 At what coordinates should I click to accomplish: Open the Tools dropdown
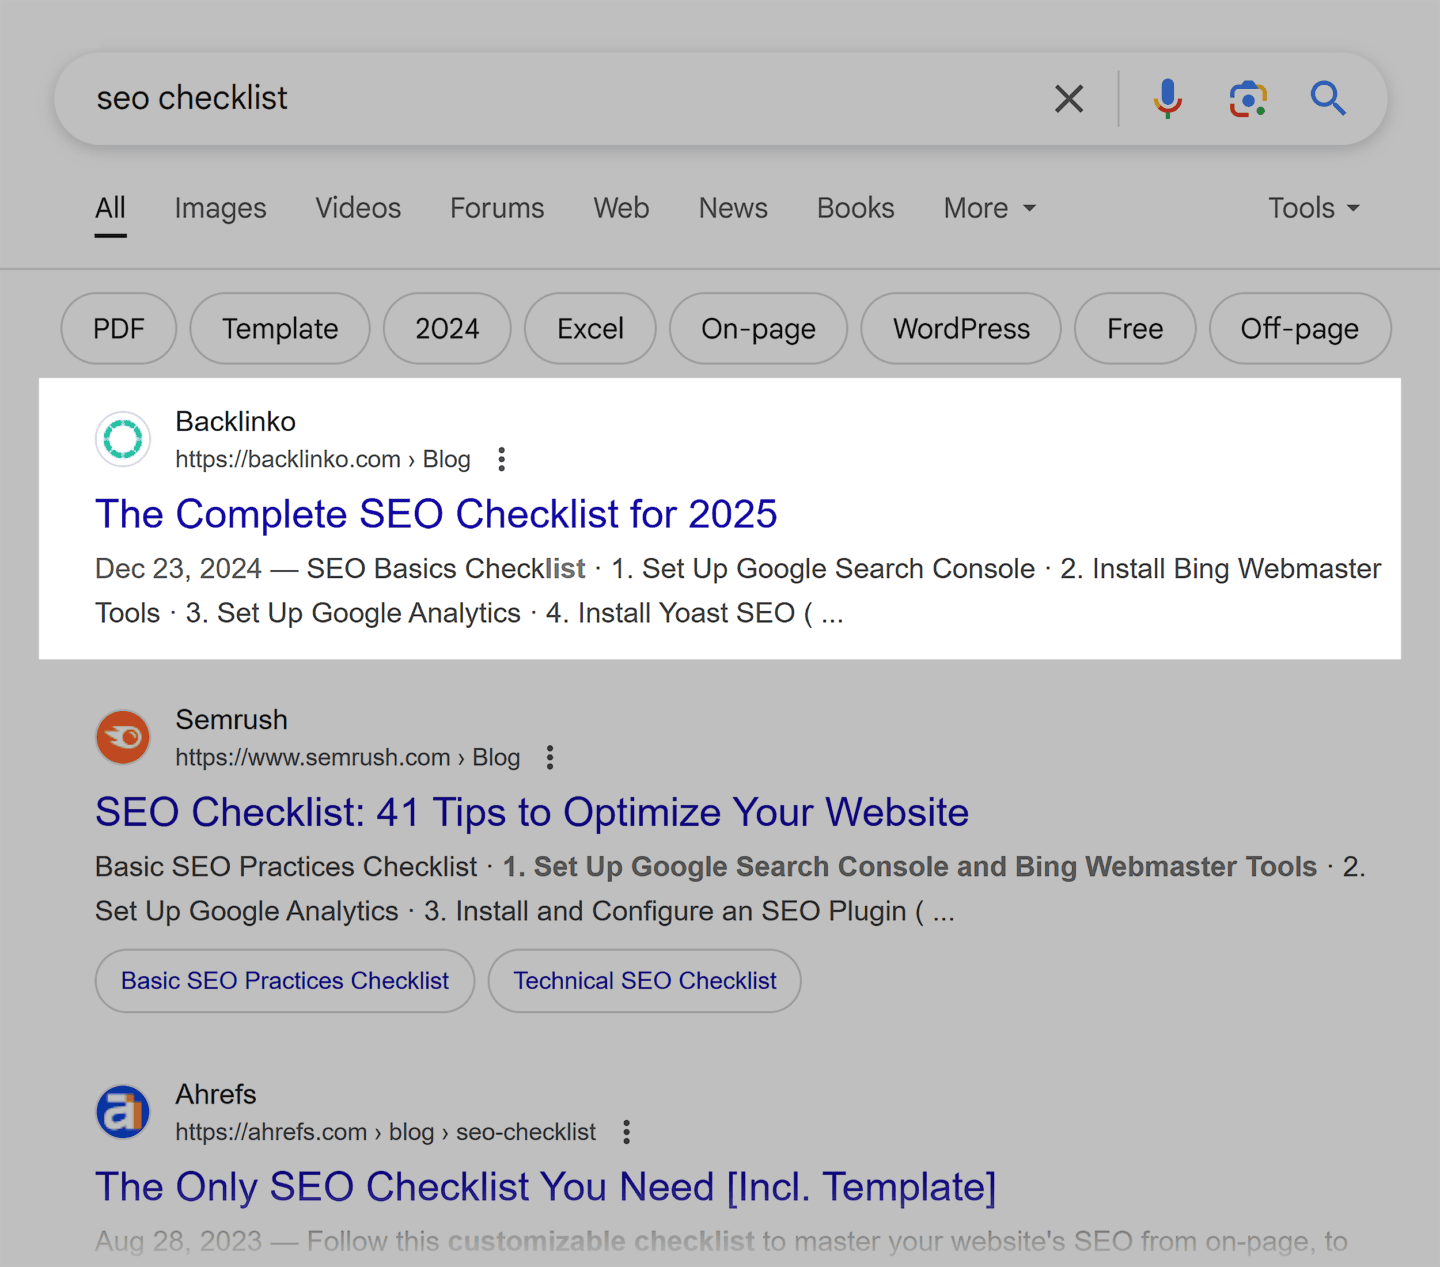1313,208
